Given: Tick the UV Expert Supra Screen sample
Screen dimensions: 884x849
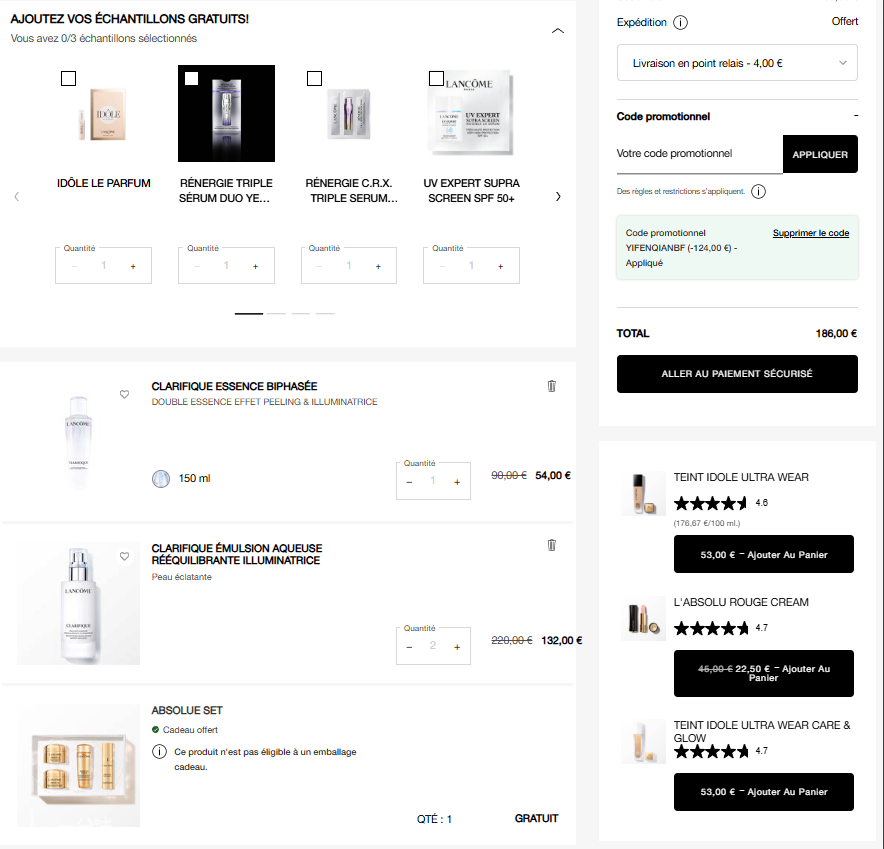Looking at the screenshot, I should pyautogui.click(x=436, y=78).
